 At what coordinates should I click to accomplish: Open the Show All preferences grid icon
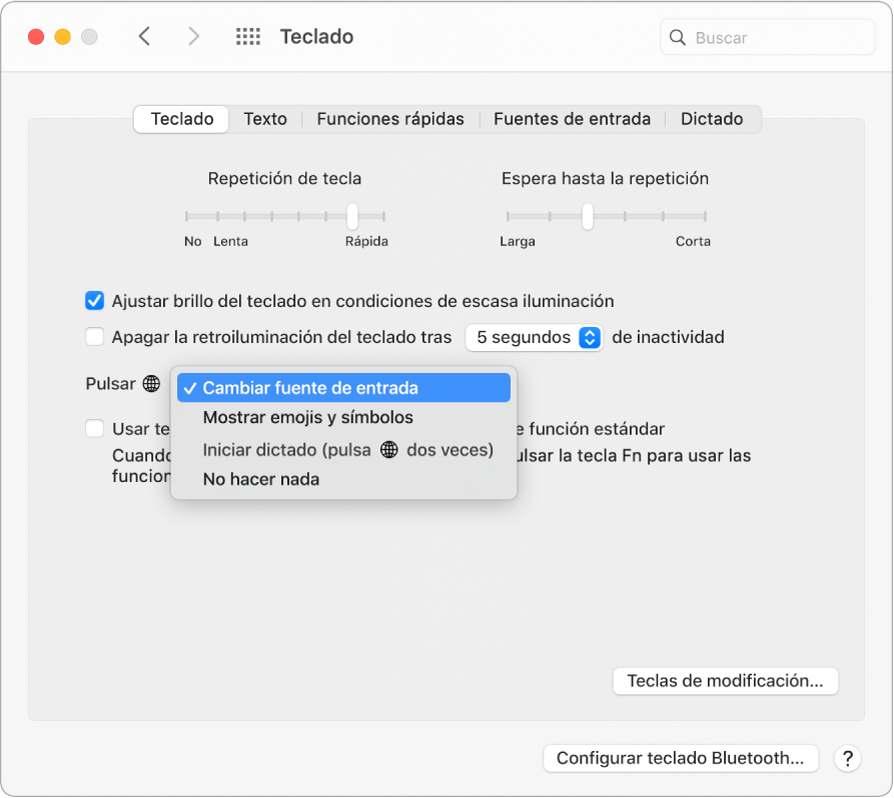click(247, 36)
